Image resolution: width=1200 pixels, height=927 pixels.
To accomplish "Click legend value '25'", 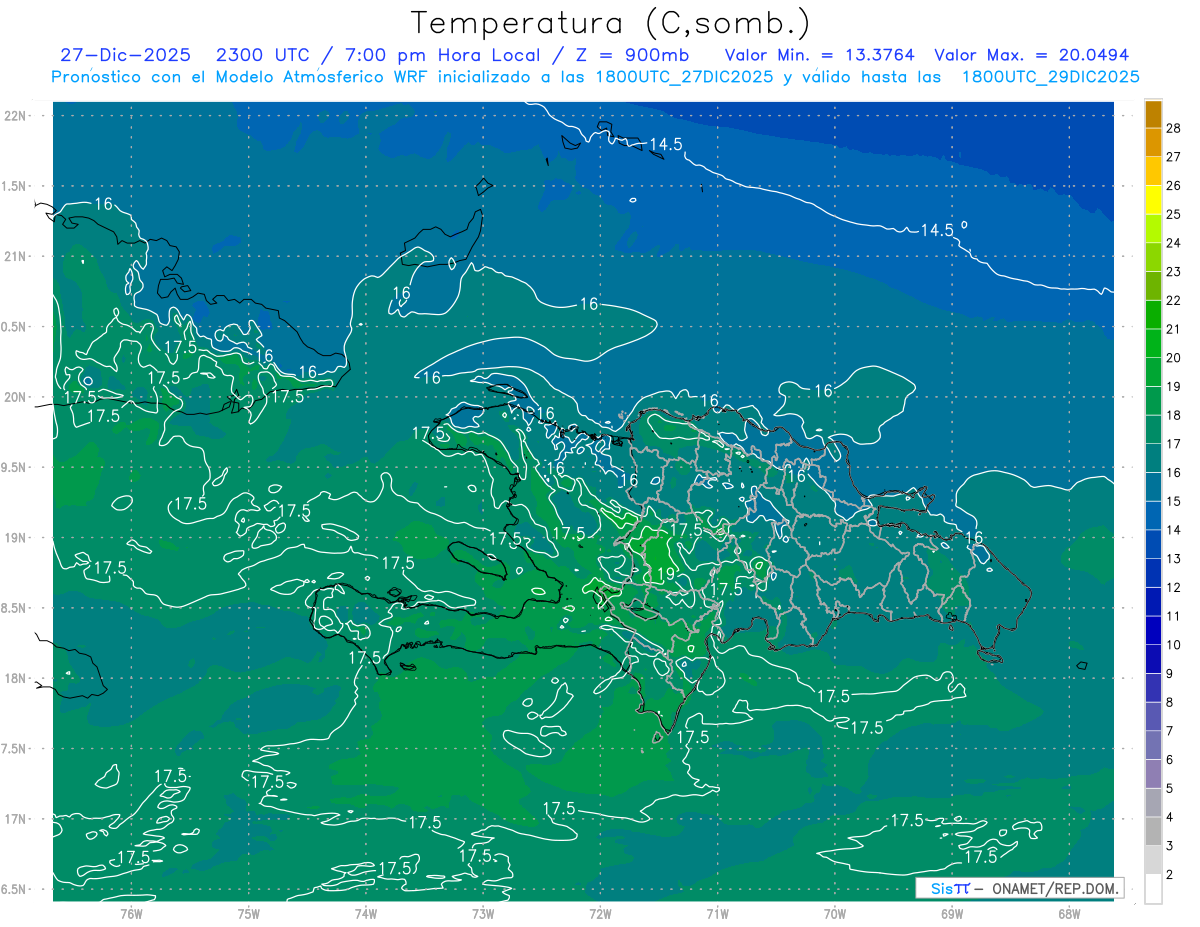I will (x=1174, y=214).
